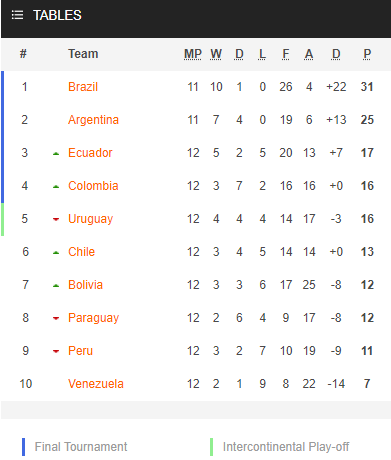This screenshot has width=391, height=460.
Task: Open the Argentina team link
Action: click(93, 120)
